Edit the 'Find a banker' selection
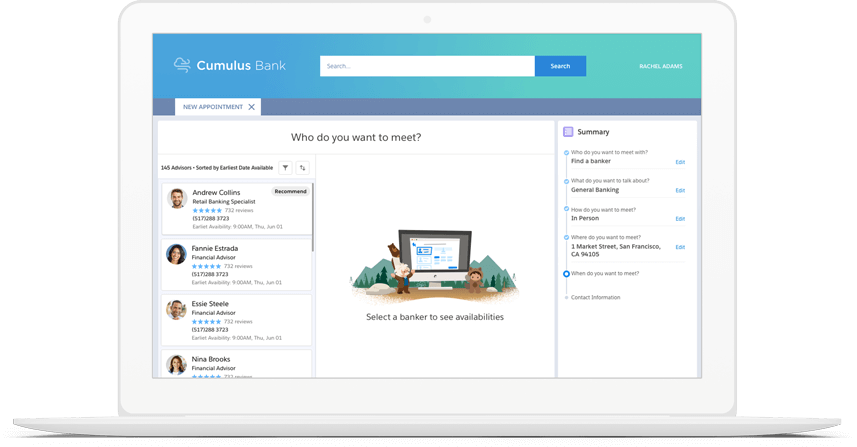The height and width of the screenshot is (447, 857). [680, 162]
